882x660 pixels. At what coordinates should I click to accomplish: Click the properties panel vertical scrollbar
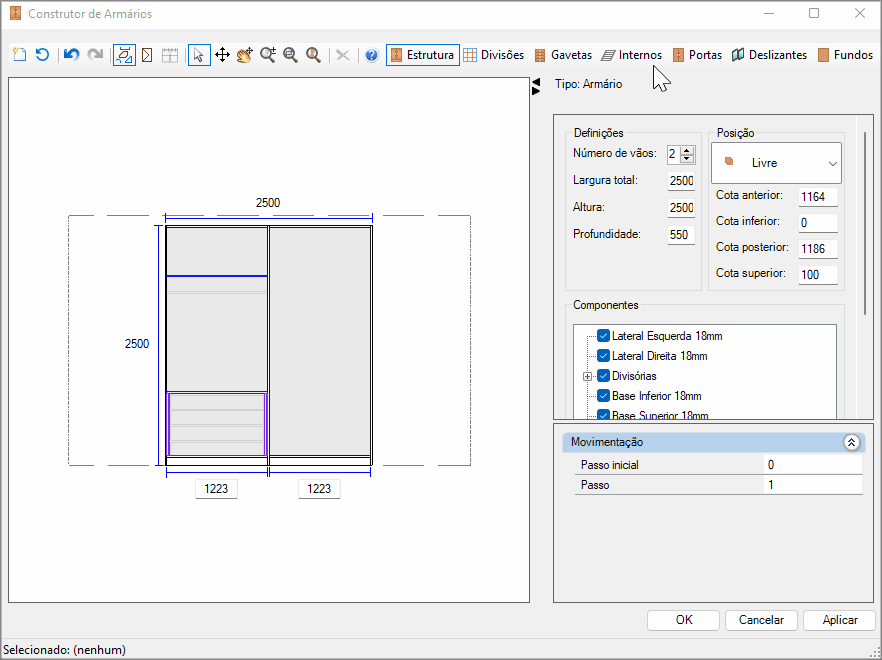click(865, 223)
